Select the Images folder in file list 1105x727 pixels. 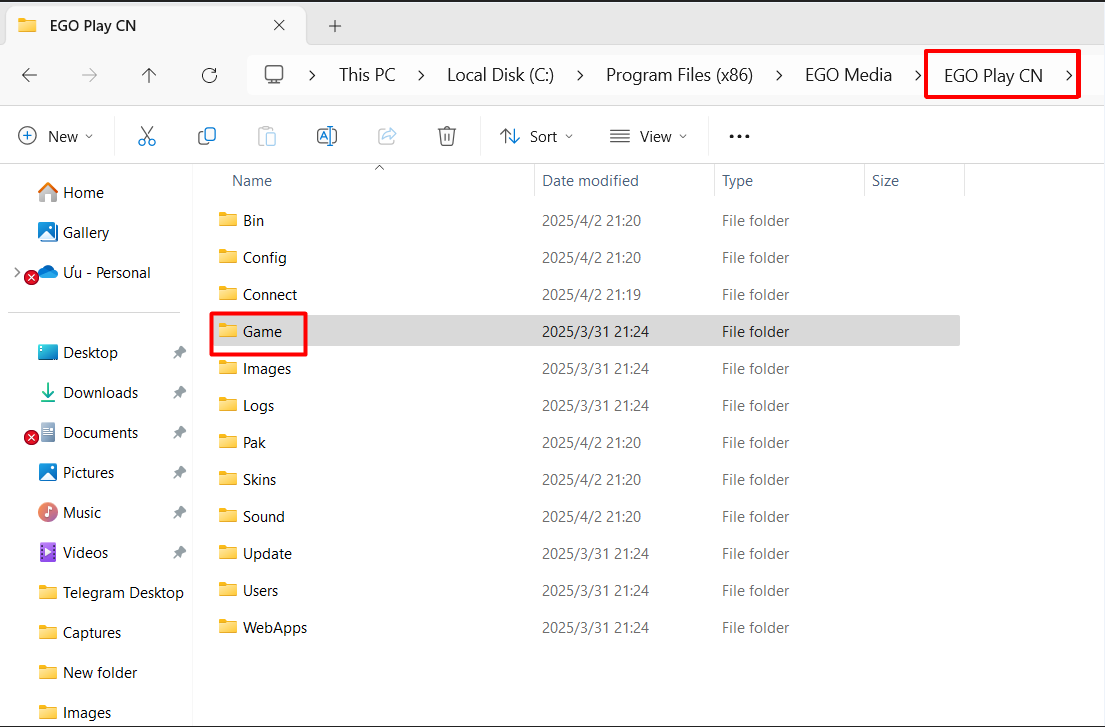[586, 368]
